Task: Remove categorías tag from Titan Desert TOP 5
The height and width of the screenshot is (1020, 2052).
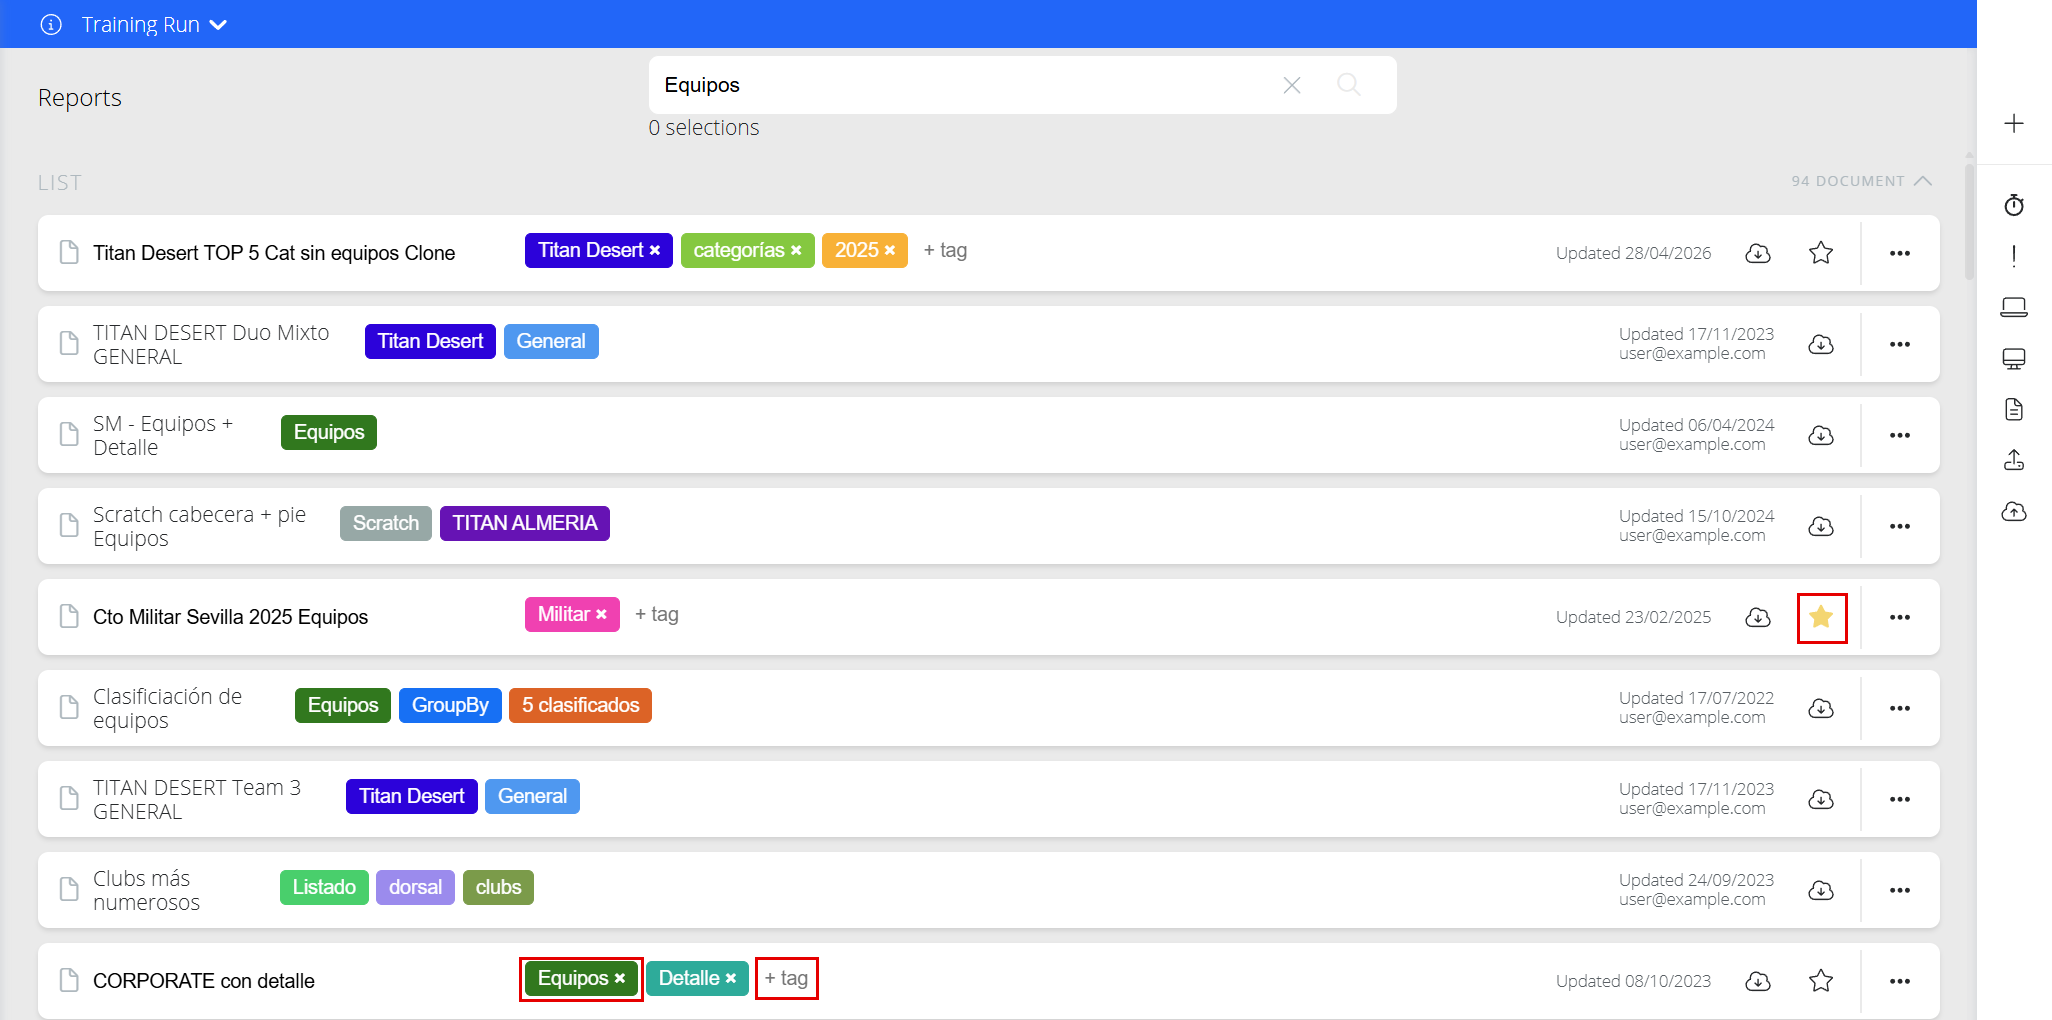Action: tap(796, 251)
